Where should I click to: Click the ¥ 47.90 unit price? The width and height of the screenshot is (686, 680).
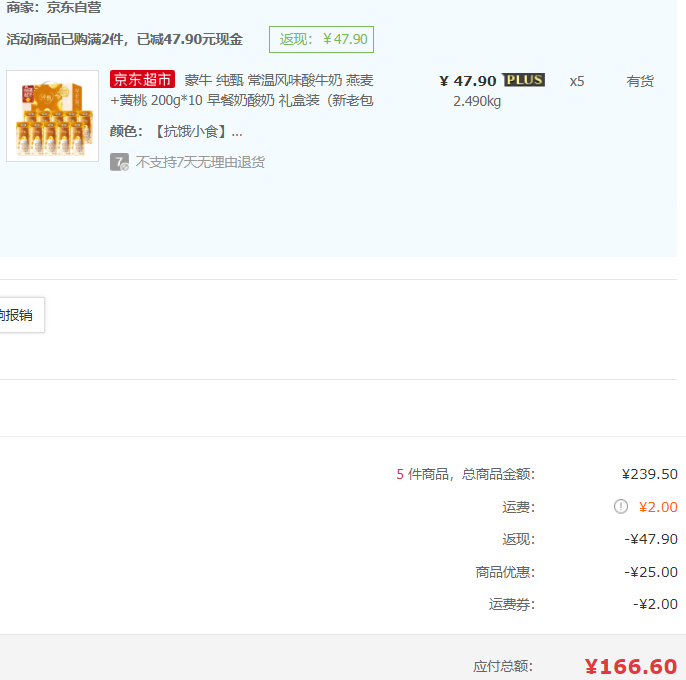pos(468,81)
